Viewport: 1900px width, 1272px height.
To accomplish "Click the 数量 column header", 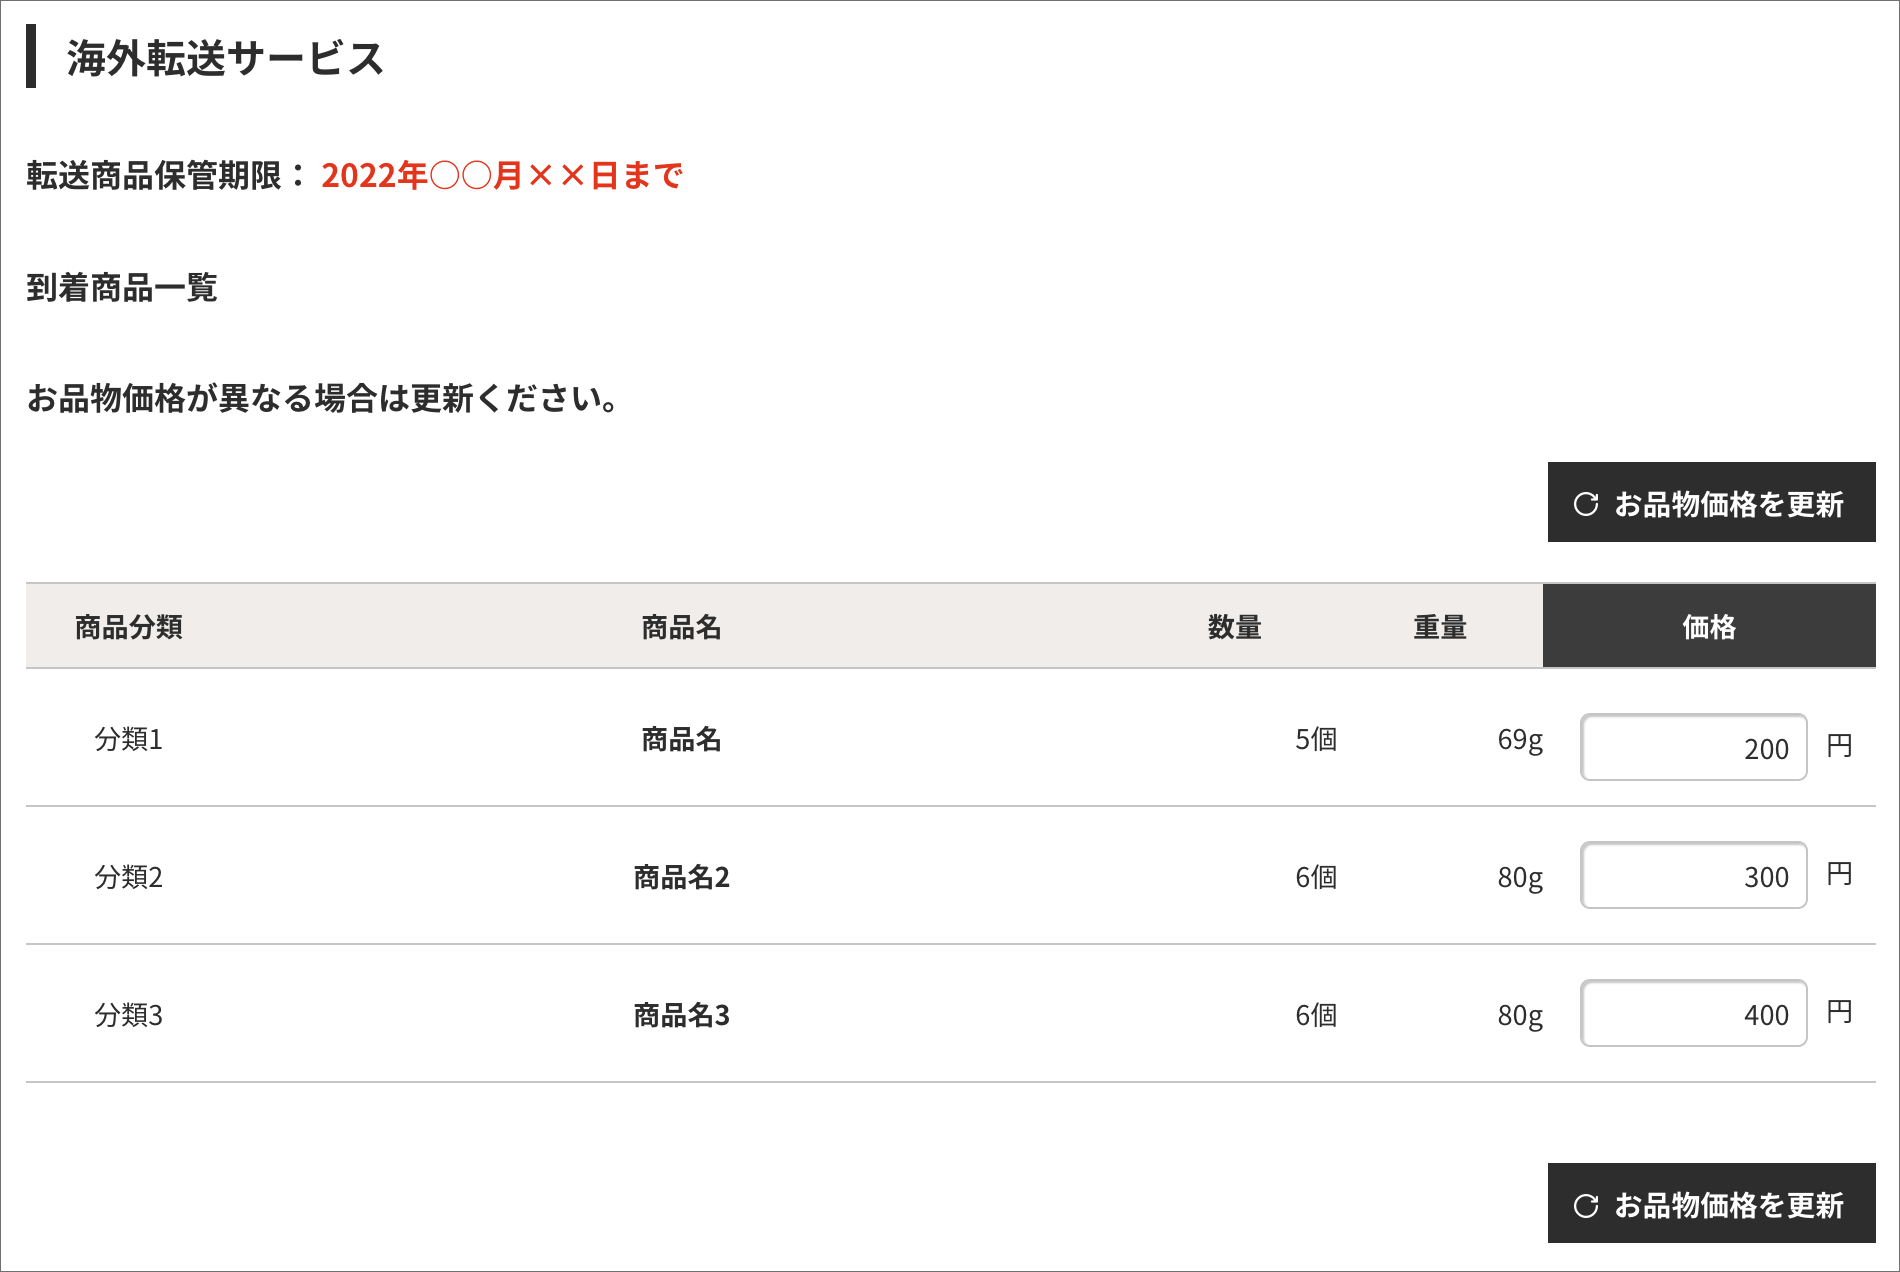I will click(x=1234, y=627).
